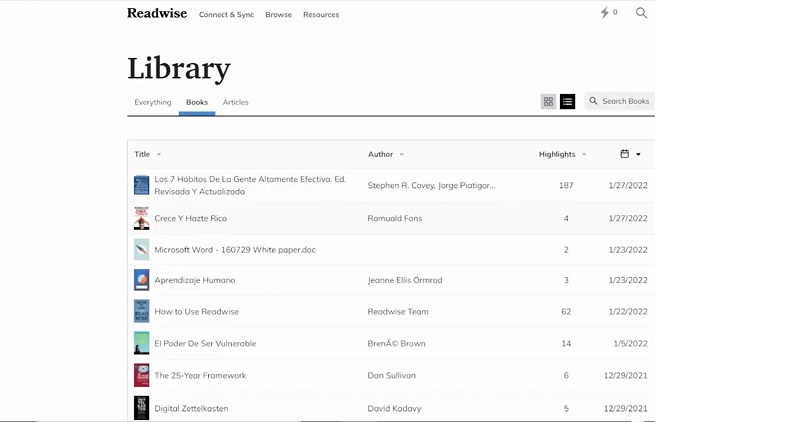This screenshot has width=800, height=422.
Task: Click author 'Dan Sullivan'
Action: coord(392,375)
